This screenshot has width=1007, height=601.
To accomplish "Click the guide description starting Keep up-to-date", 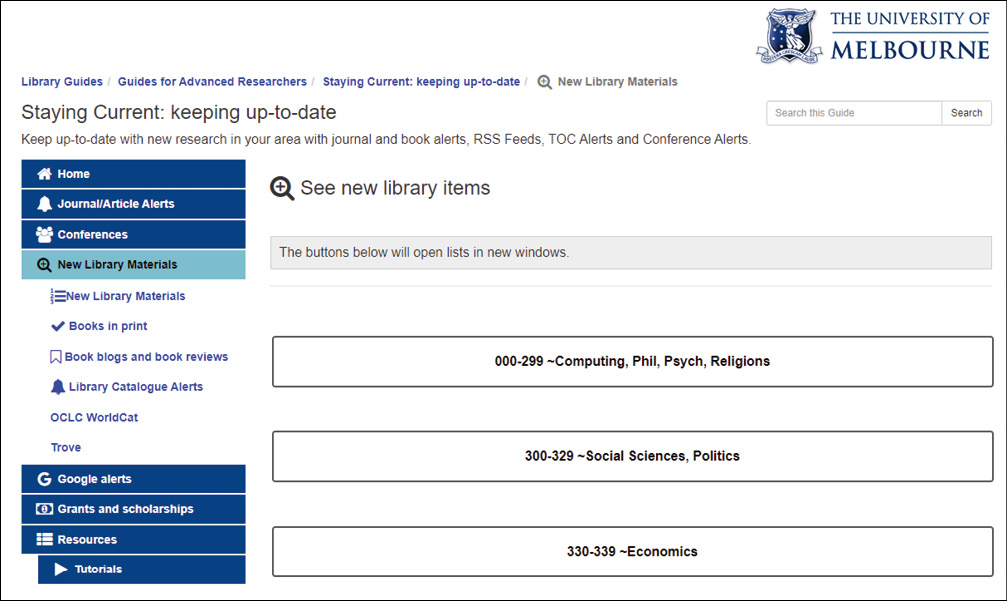I will (x=386, y=139).
